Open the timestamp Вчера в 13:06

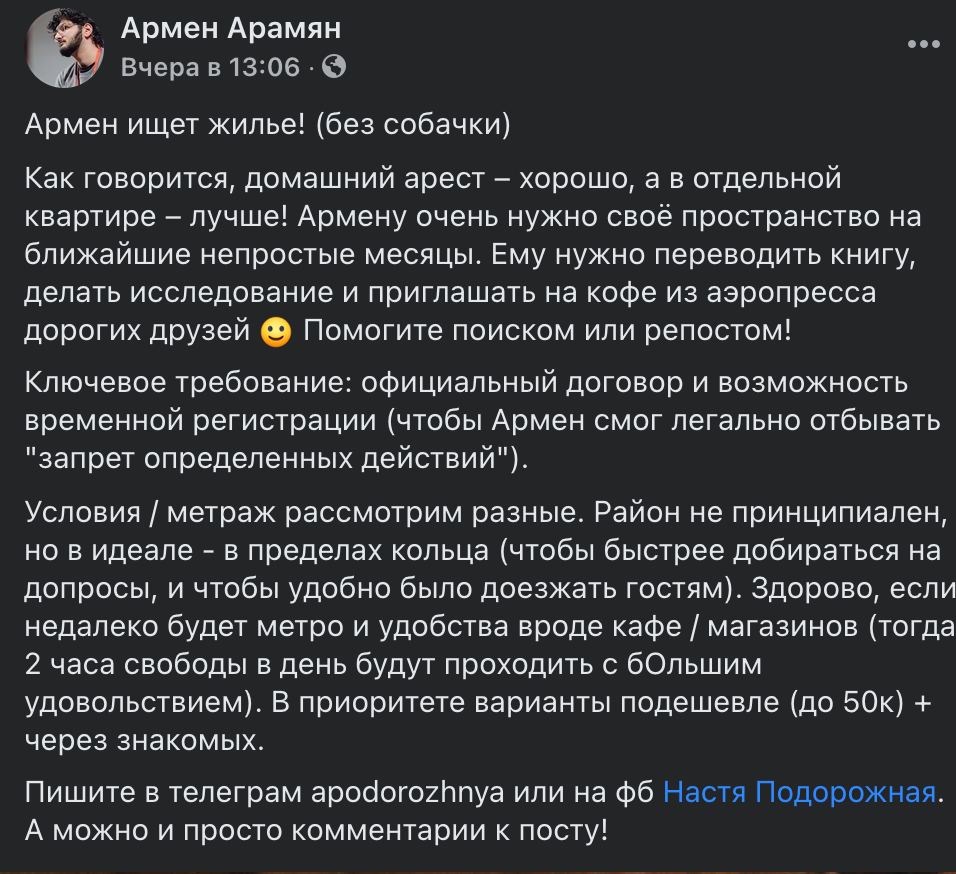tap(210, 67)
